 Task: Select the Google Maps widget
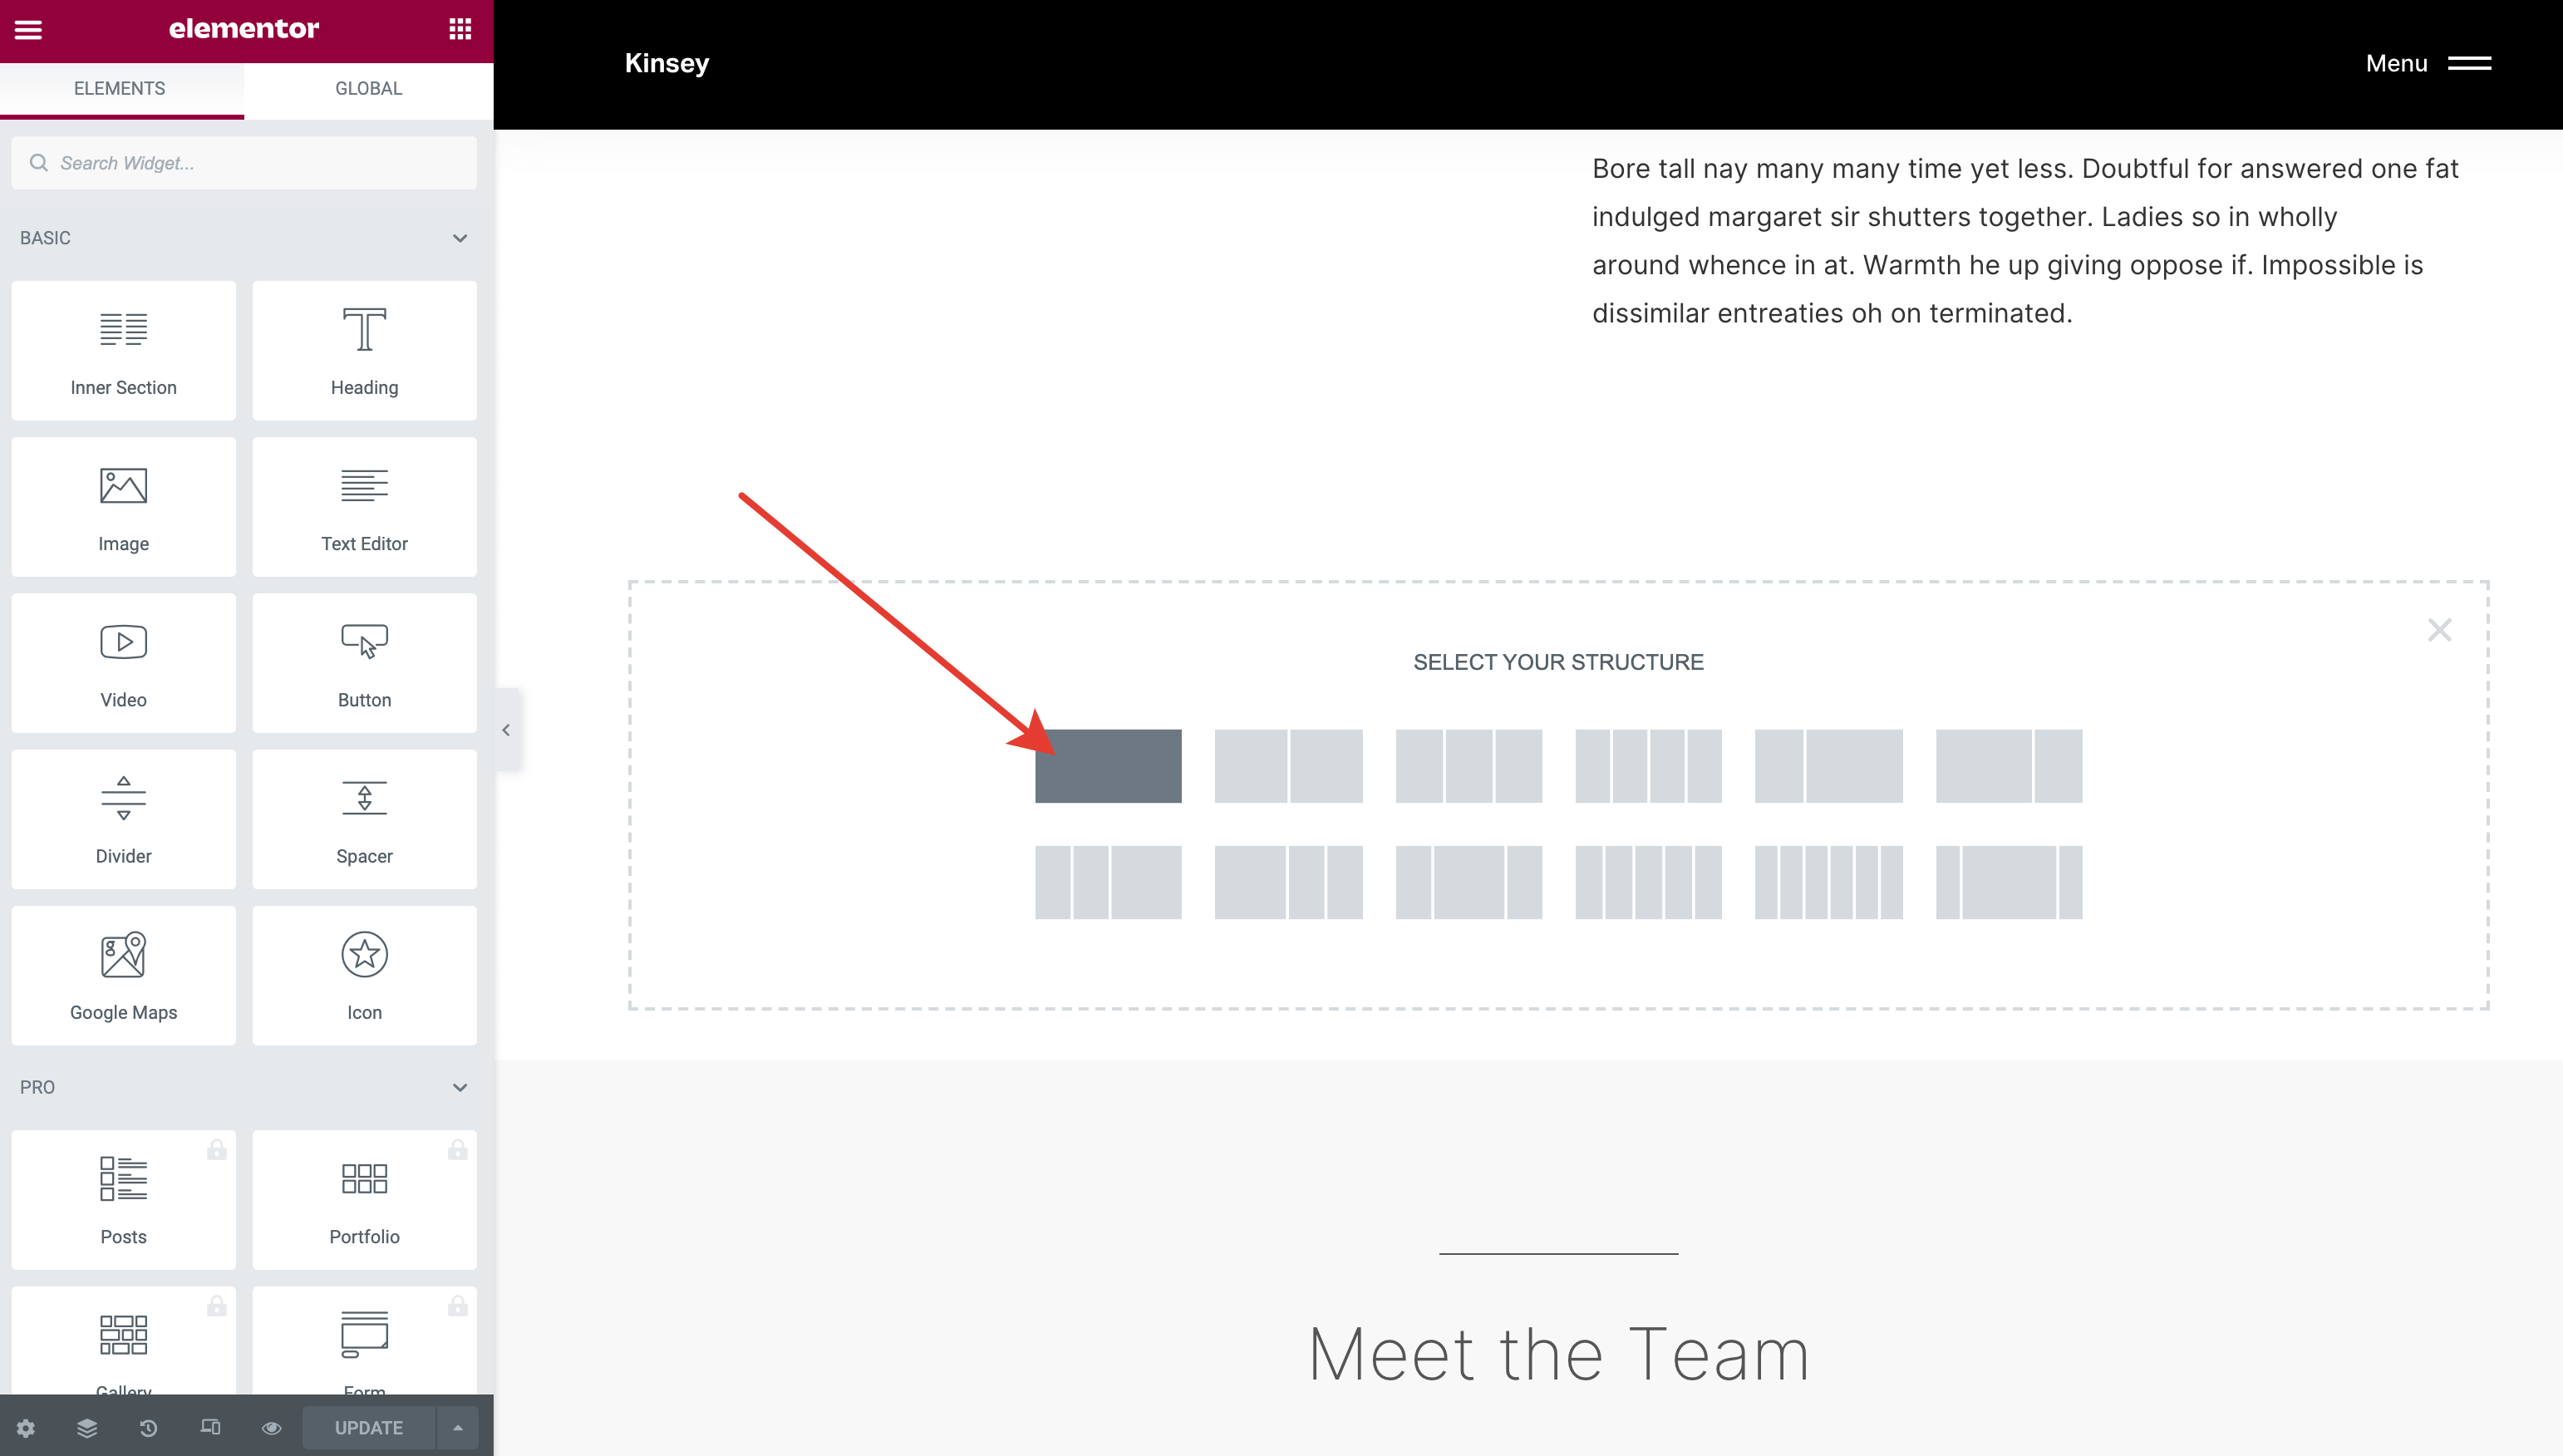click(x=123, y=975)
